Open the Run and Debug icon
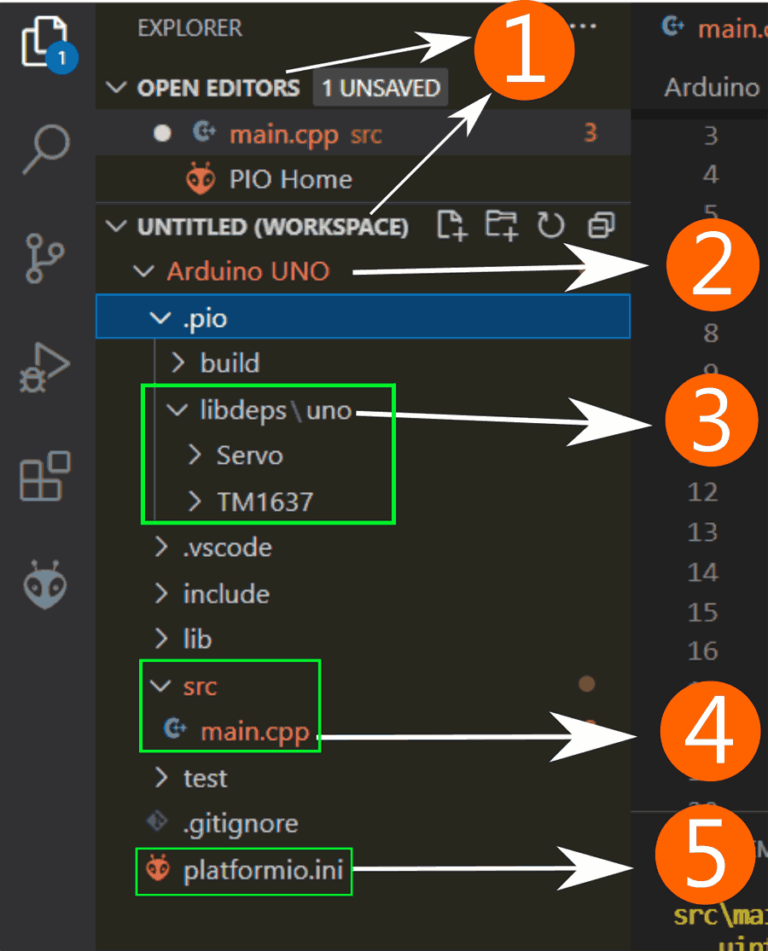768x951 pixels. click(45, 368)
